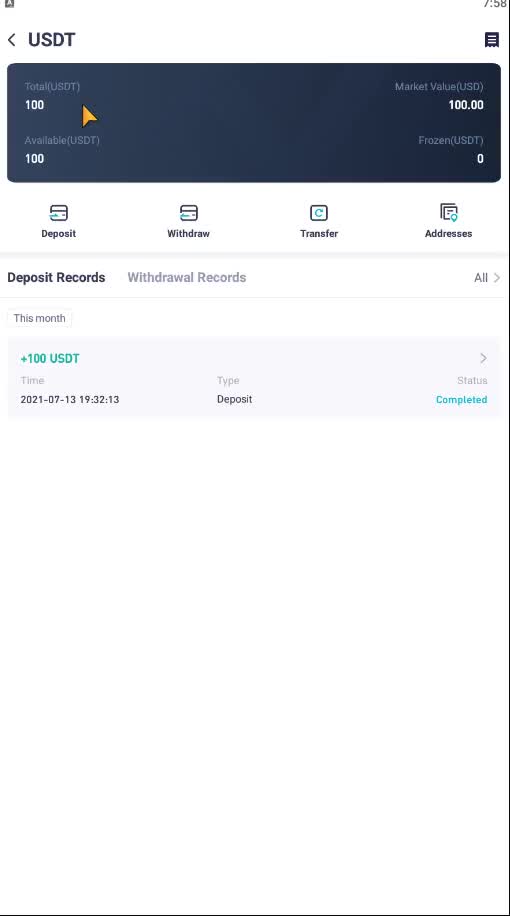Click the Transfer label
Screen dimensions: 510x916
click(x=319, y=234)
